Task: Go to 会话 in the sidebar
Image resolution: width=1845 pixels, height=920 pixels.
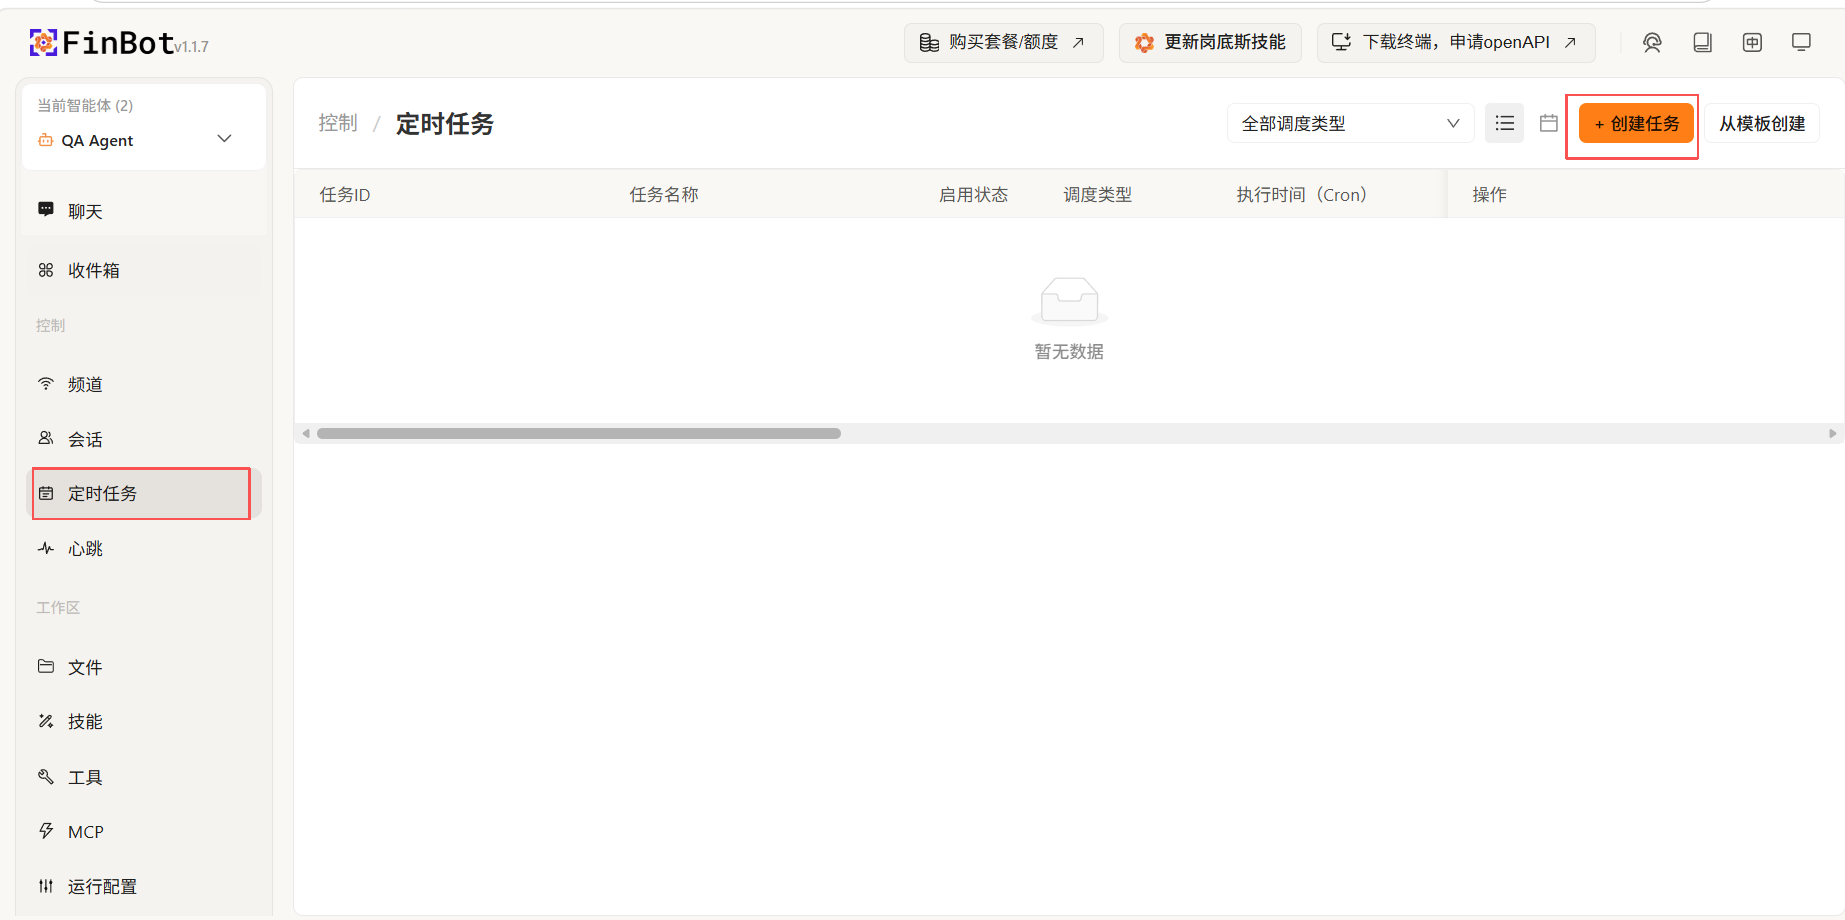Action: pos(144,439)
